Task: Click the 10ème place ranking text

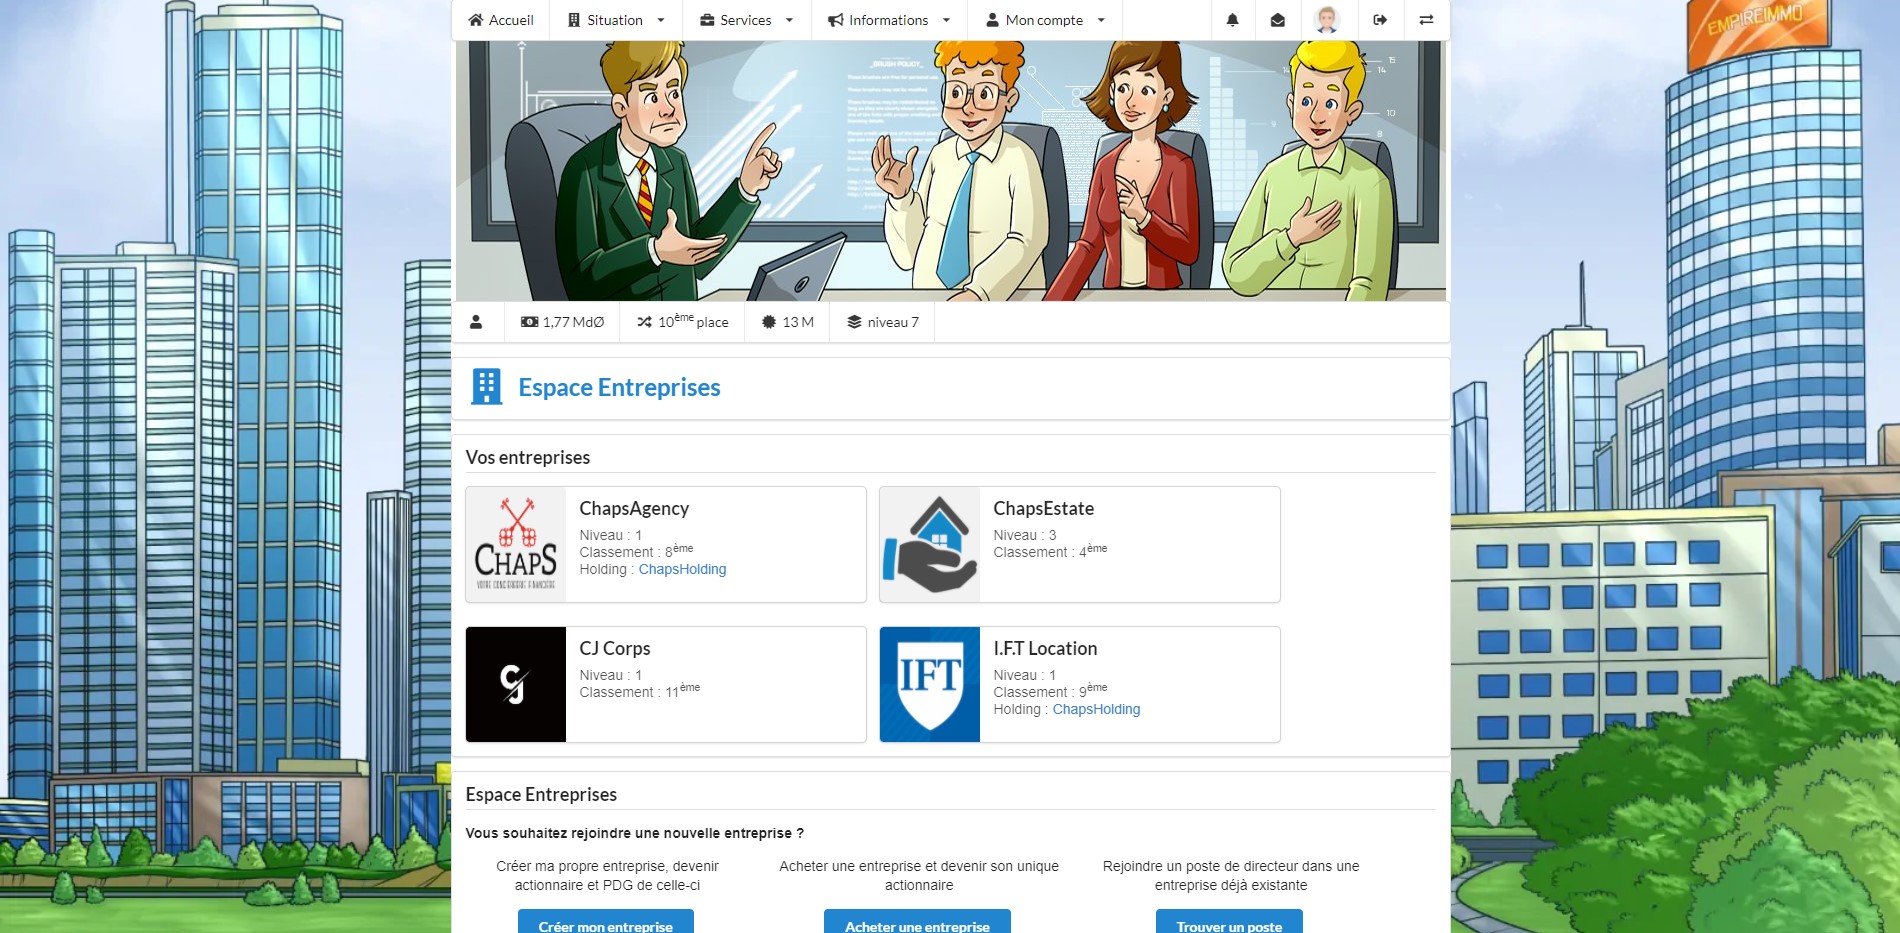Action: (x=693, y=321)
